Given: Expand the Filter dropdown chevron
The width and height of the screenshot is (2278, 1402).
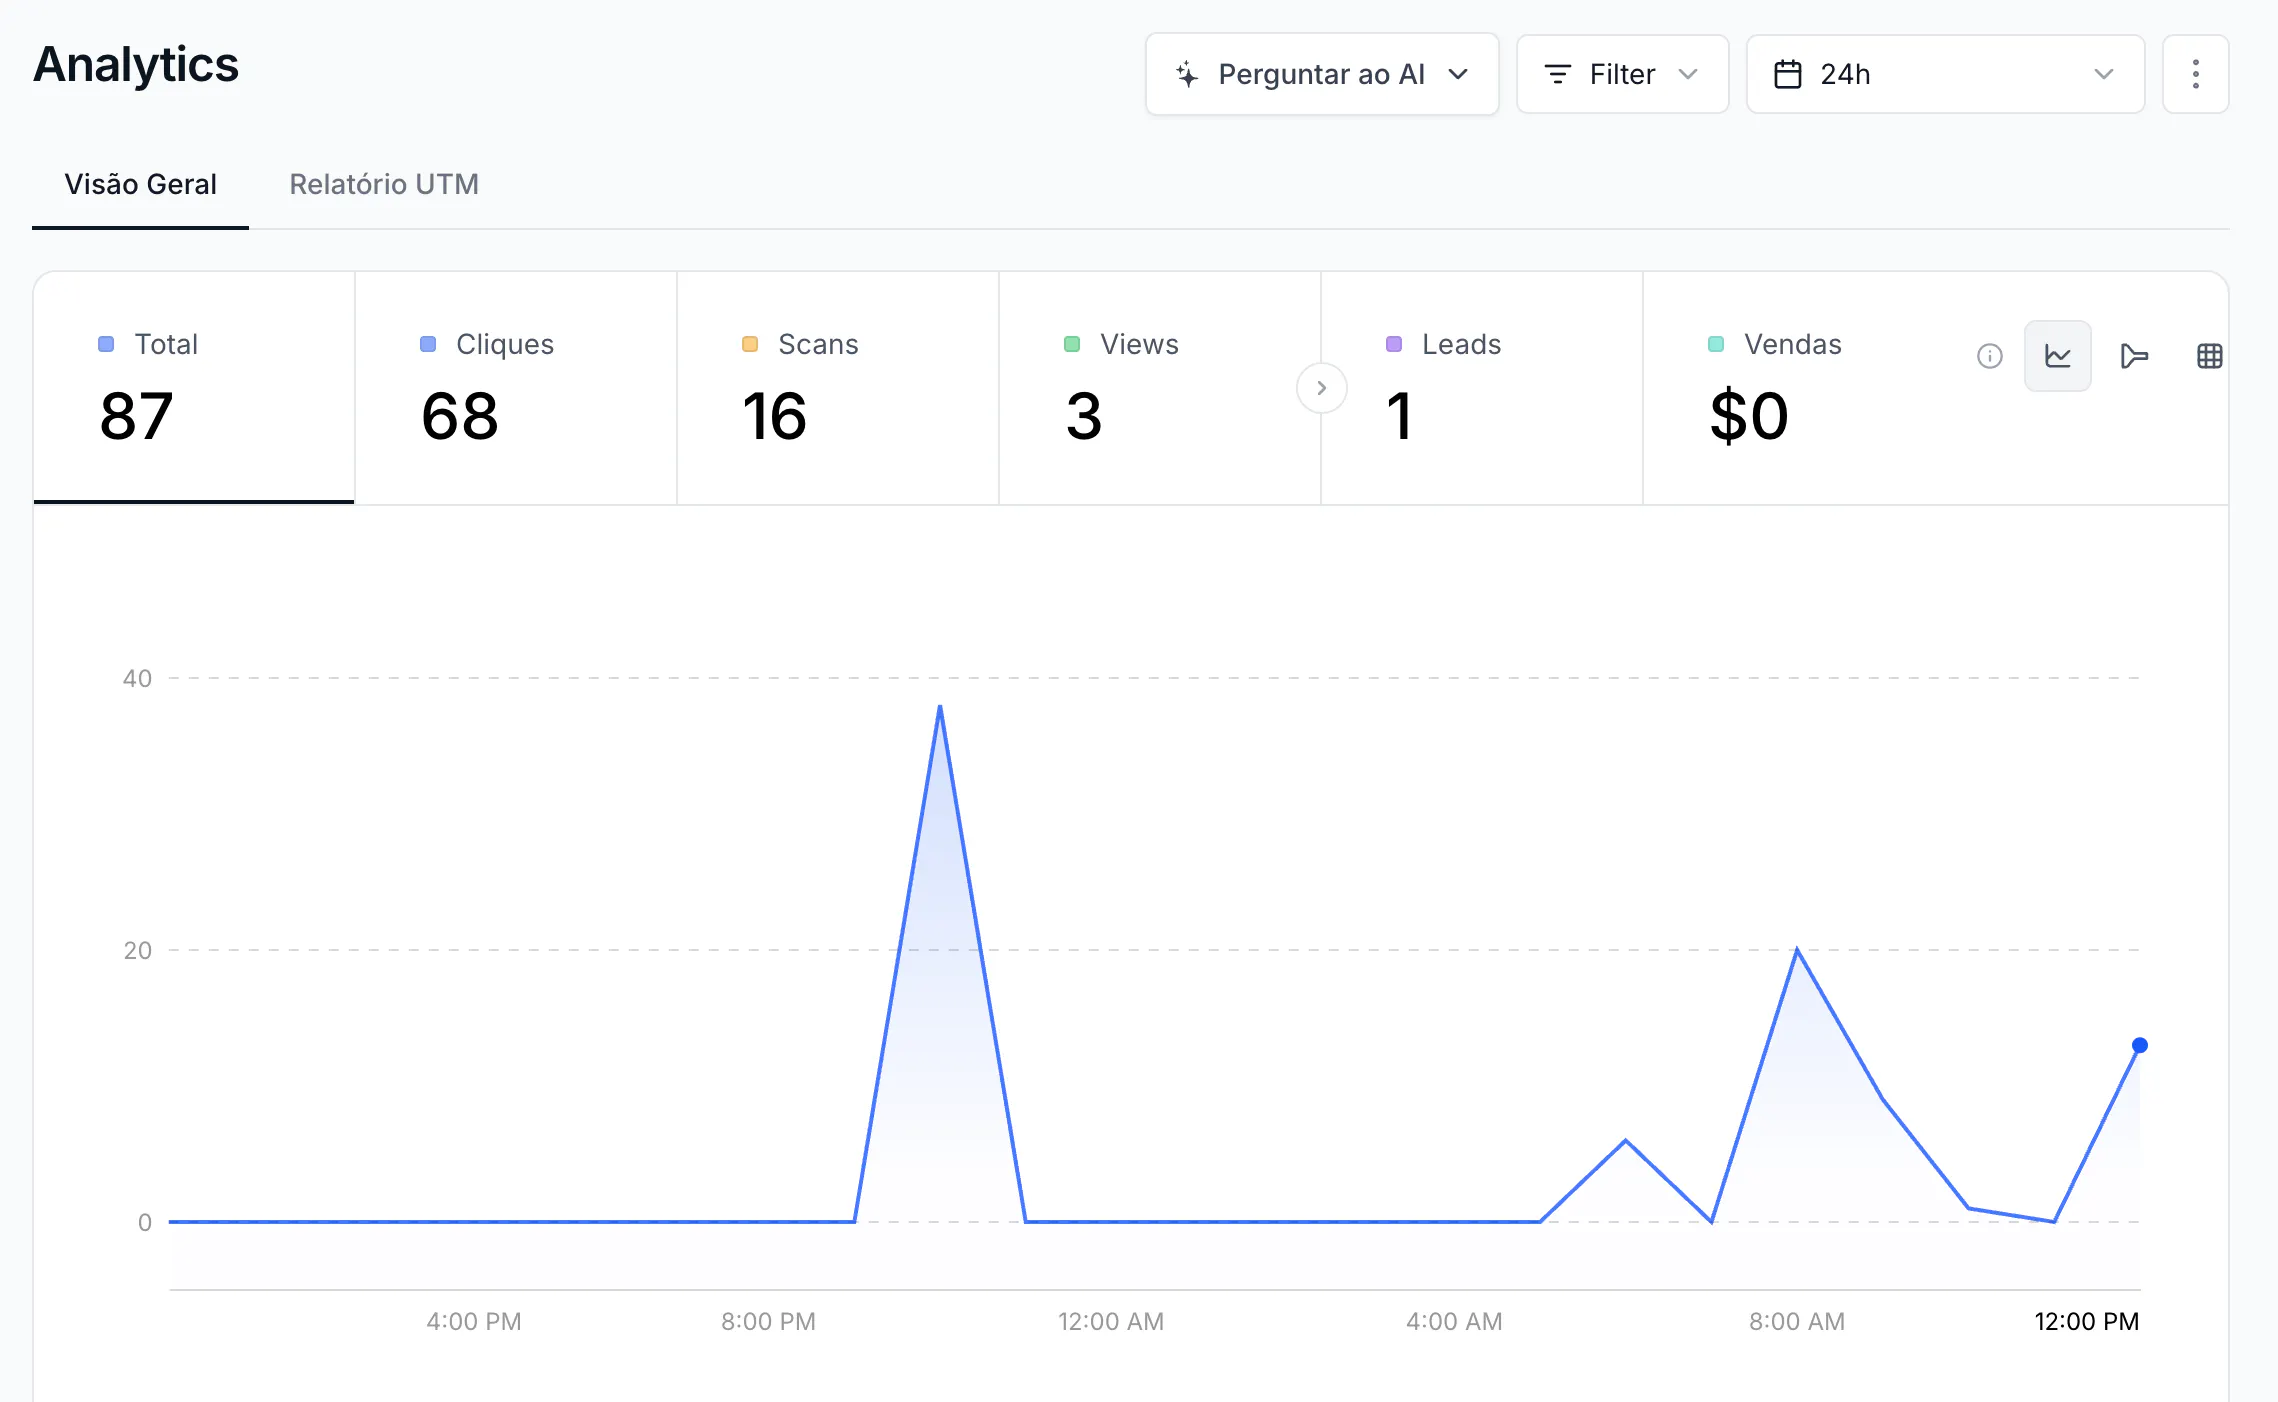Looking at the screenshot, I should 1688,74.
